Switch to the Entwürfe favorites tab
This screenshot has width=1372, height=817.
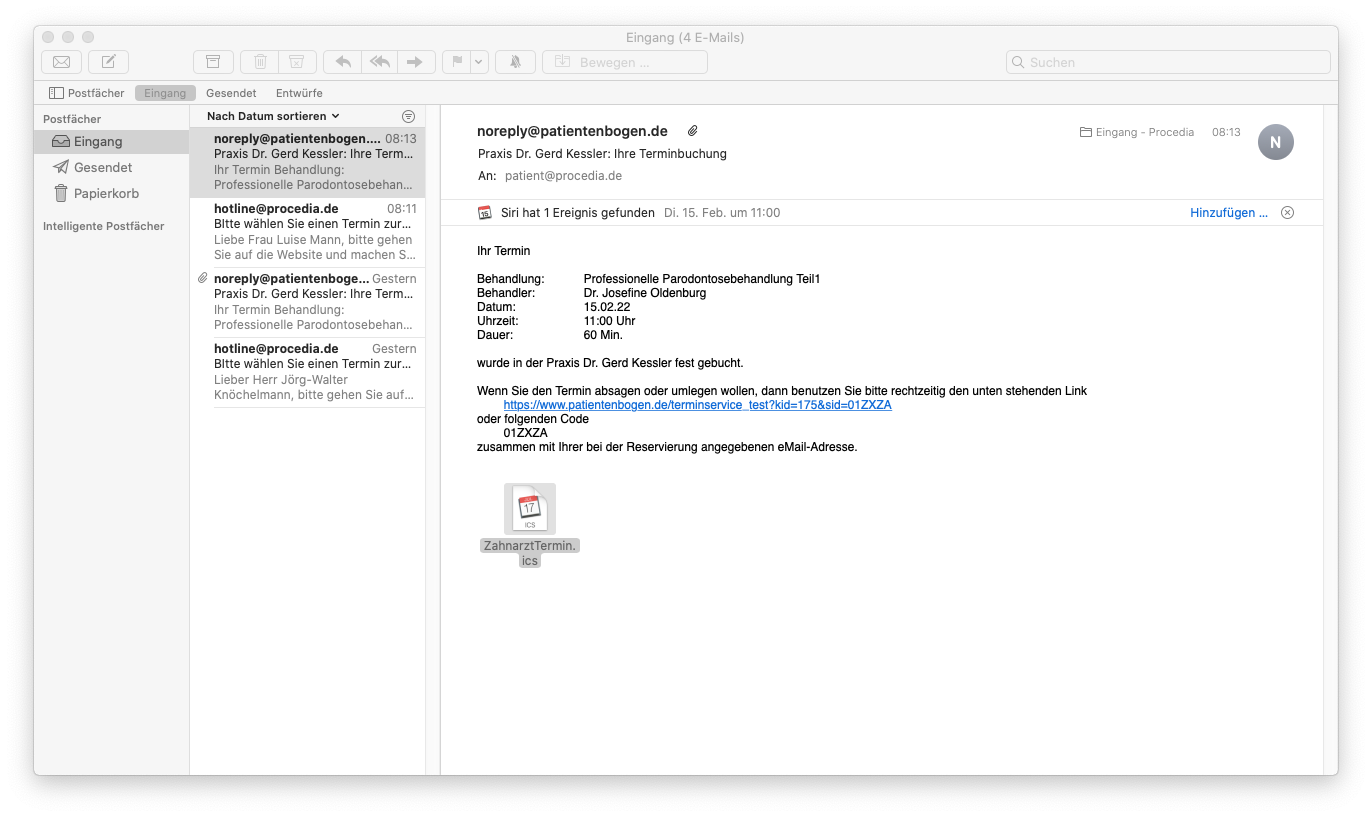tap(299, 93)
